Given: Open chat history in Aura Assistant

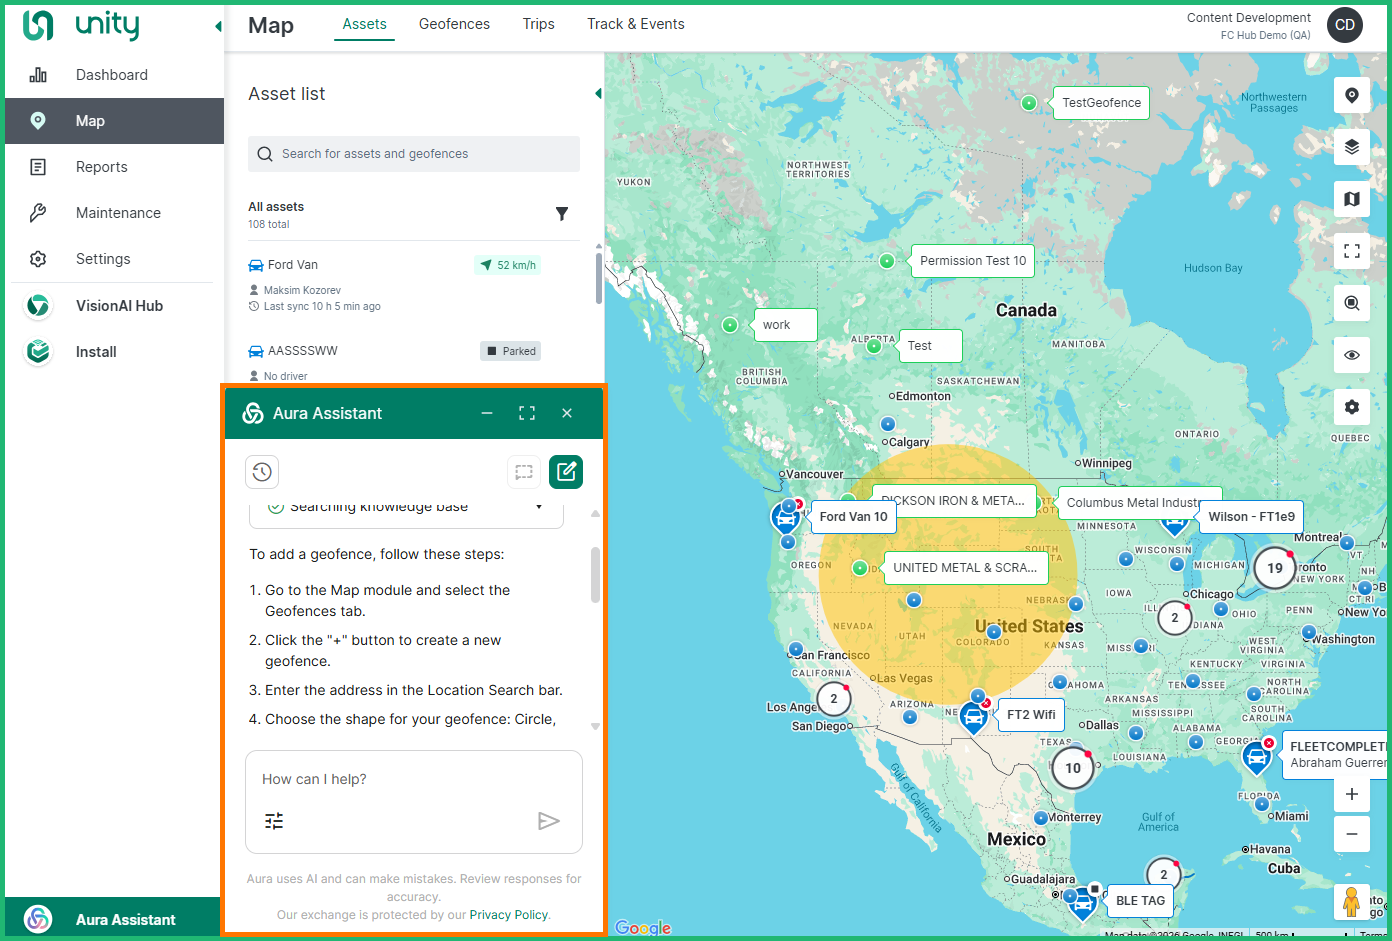Looking at the screenshot, I should coord(262,472).
